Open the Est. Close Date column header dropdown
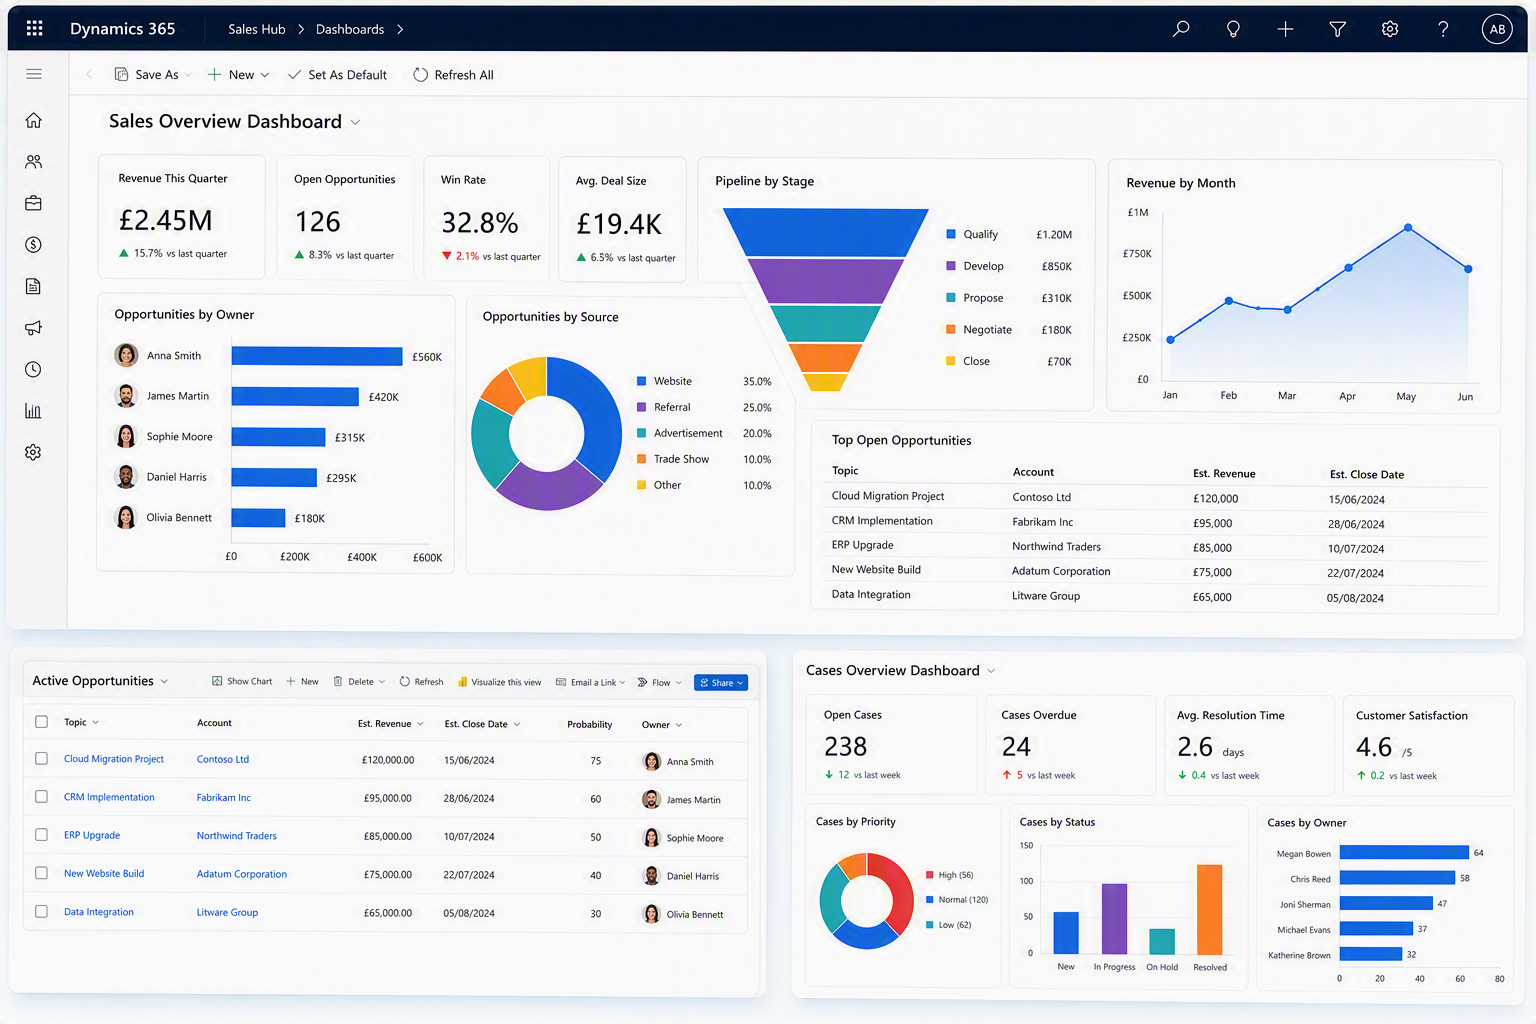Screen dimensions: 1536x1024 tap(517, 724)
